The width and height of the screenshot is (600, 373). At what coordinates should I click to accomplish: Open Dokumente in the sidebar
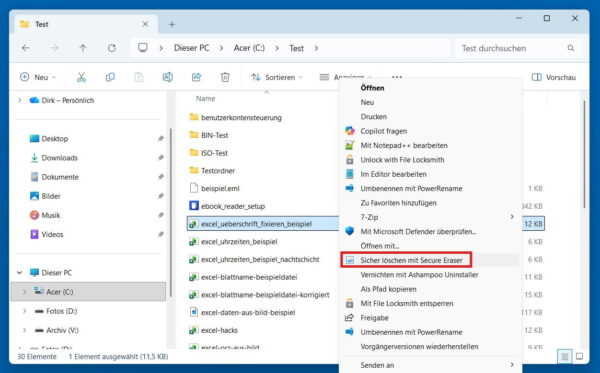tap(60, 177)
